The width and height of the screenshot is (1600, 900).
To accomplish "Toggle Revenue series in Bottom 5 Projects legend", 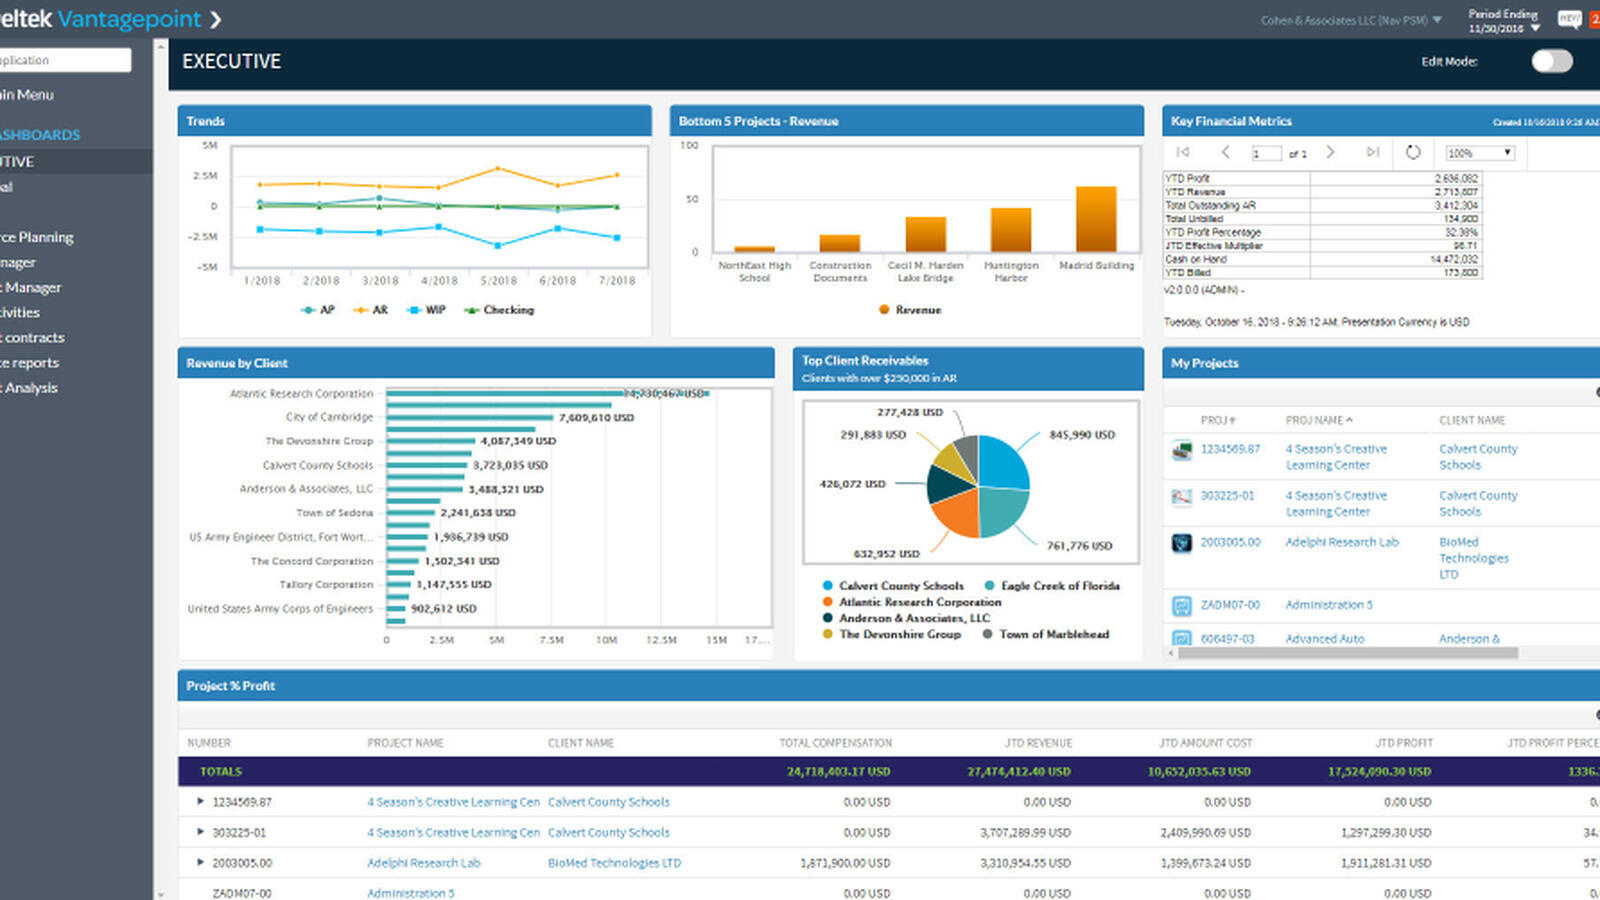I will (x=910, y=310).
